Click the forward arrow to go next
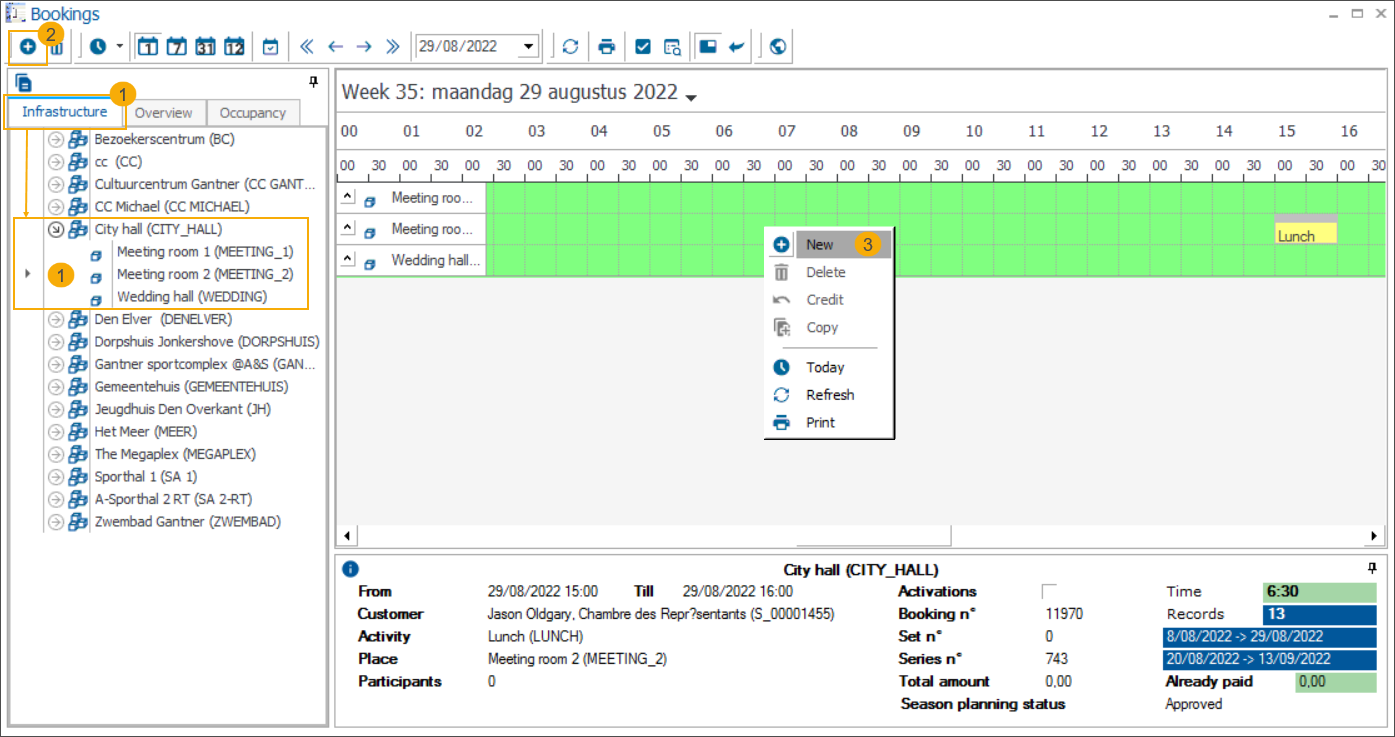The height and width of the screenshot is (737, 1395). click(362, 45)
